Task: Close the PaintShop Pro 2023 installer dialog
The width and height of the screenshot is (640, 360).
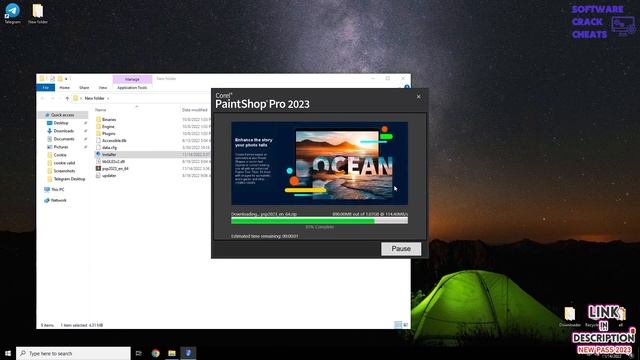Action: (x=418, y=97)
